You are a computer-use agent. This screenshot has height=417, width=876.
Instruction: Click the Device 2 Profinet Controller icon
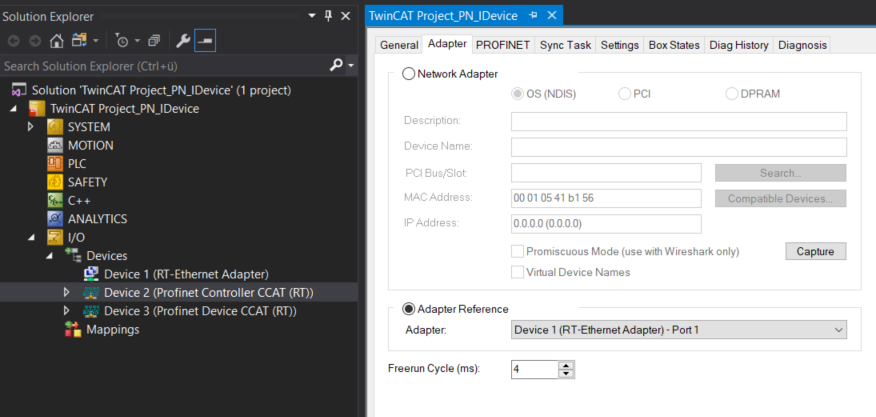(91, 292)
